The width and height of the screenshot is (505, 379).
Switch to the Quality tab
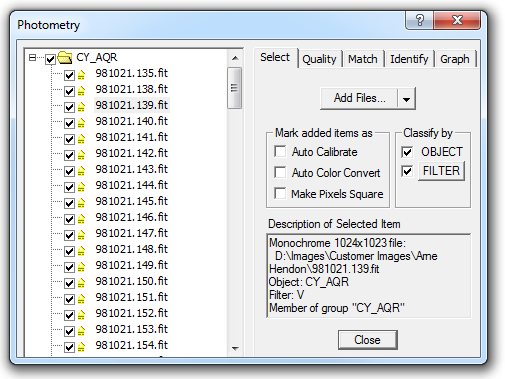tap(319, 59)
